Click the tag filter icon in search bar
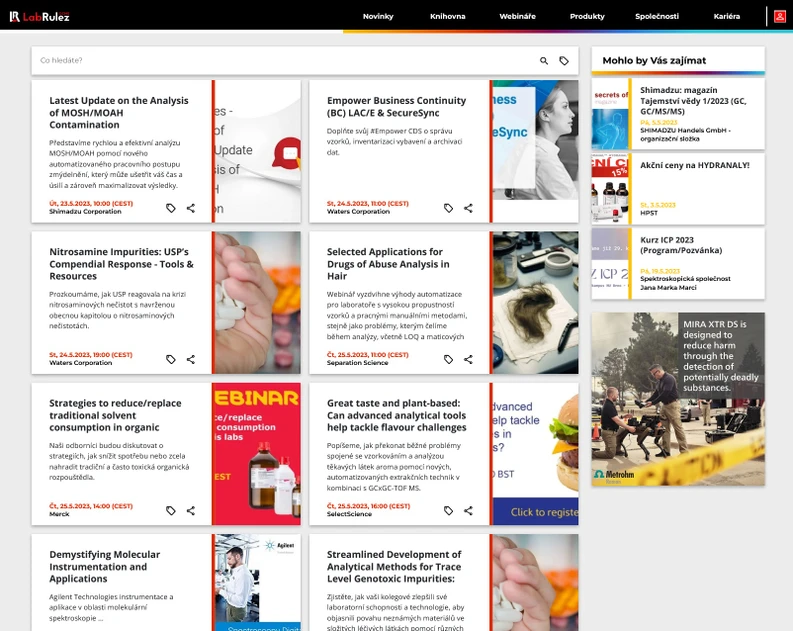This screenshot has height=631, width=793. click(564, 61)
